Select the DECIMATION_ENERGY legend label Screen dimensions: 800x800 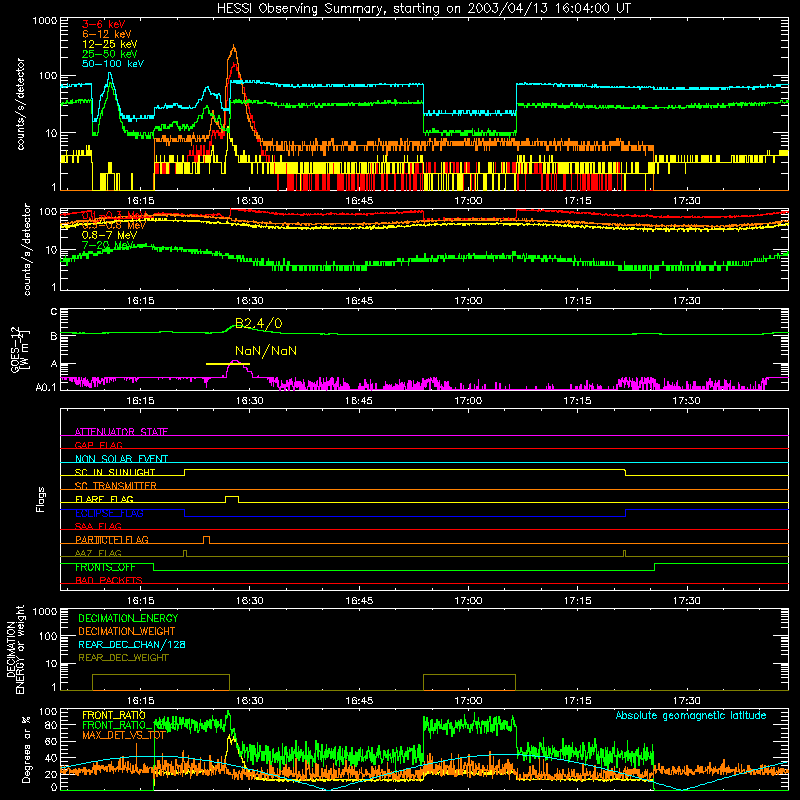click(x=128, y=618)
